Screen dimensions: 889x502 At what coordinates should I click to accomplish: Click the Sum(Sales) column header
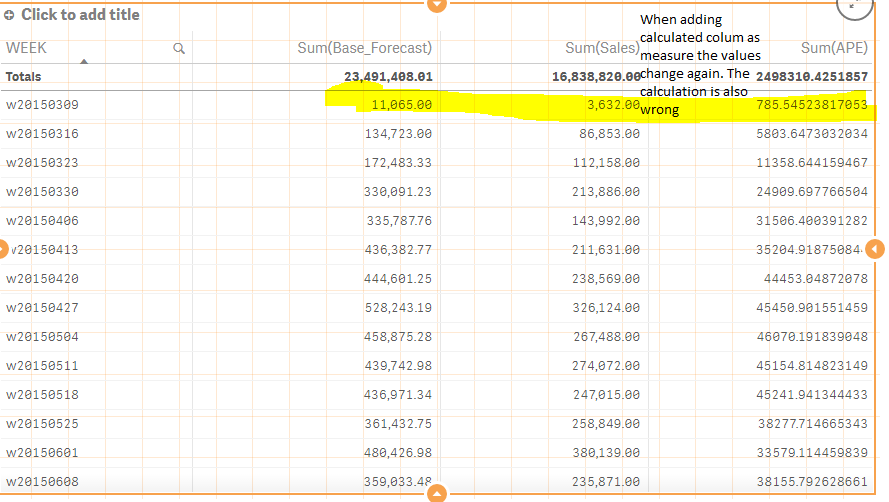[602, 47]
